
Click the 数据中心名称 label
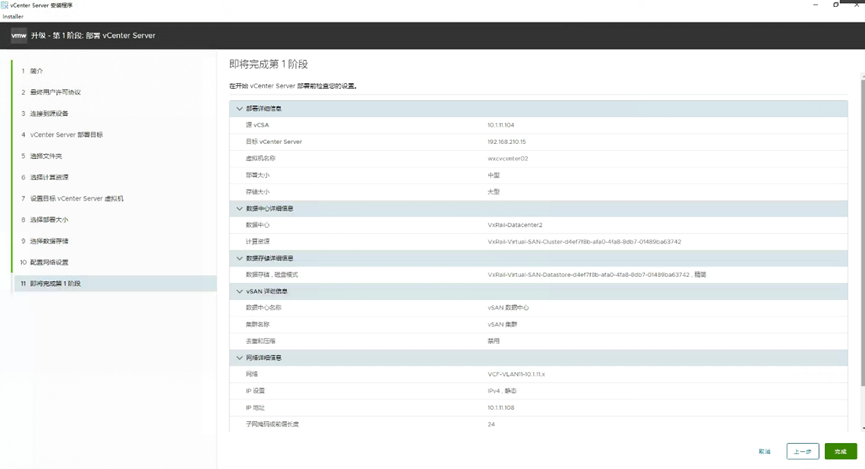263,308
